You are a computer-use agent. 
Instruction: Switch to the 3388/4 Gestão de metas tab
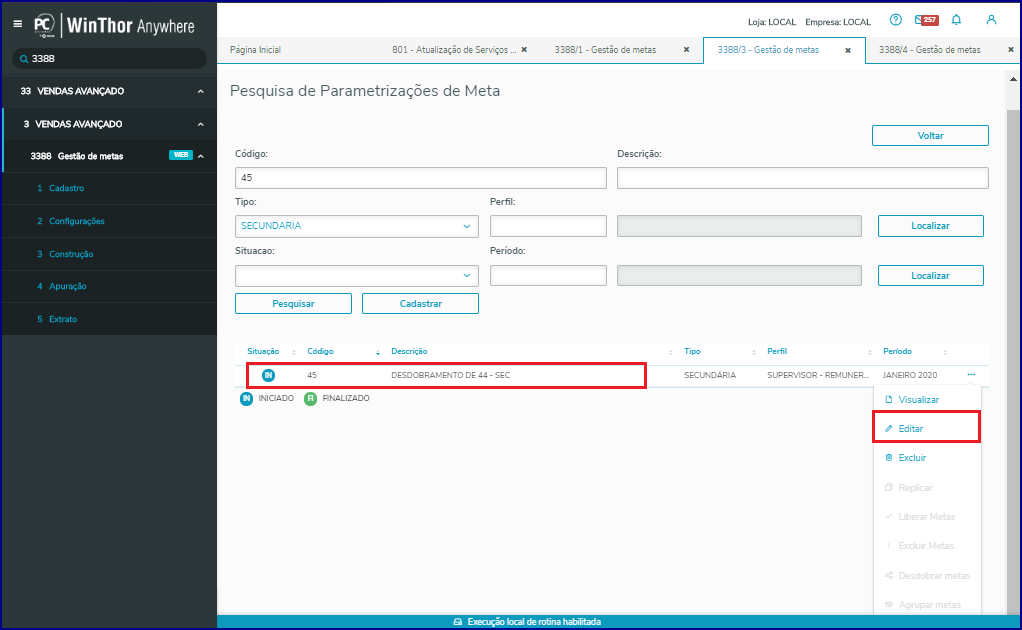click(929, 50)
